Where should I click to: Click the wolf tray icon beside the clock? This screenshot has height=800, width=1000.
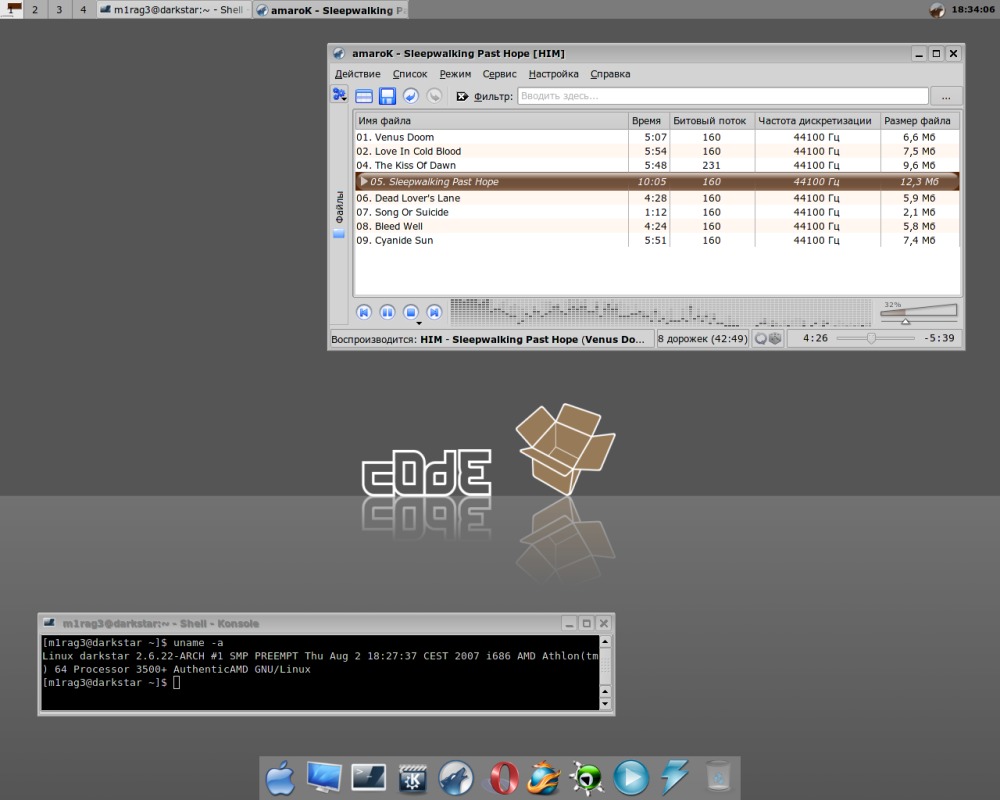click(x=937, y=10)
